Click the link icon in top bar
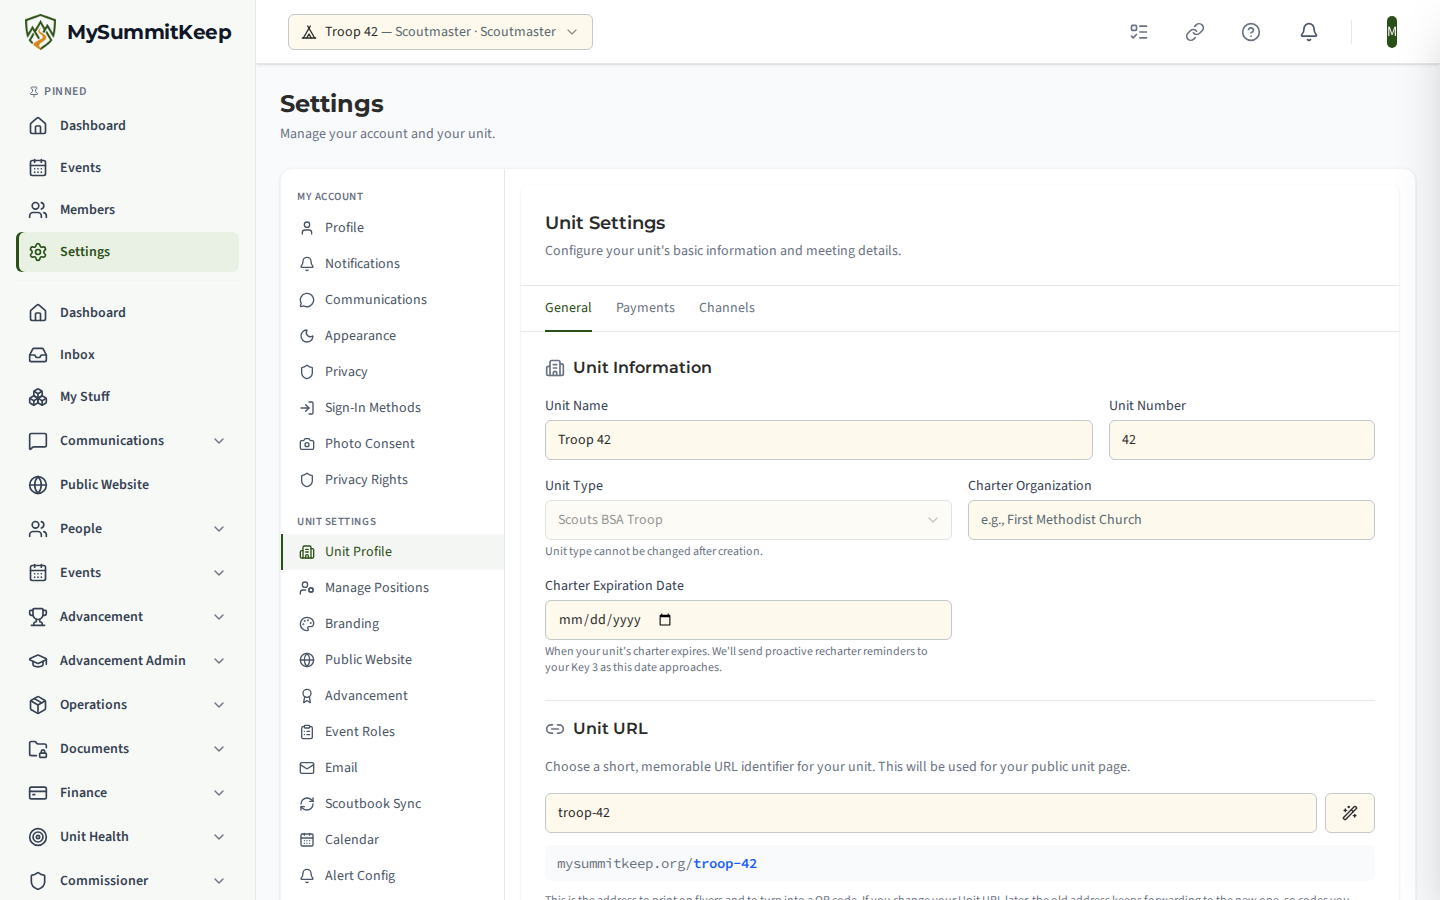Screen dimensions: 1440x900 click(1195, 32)
